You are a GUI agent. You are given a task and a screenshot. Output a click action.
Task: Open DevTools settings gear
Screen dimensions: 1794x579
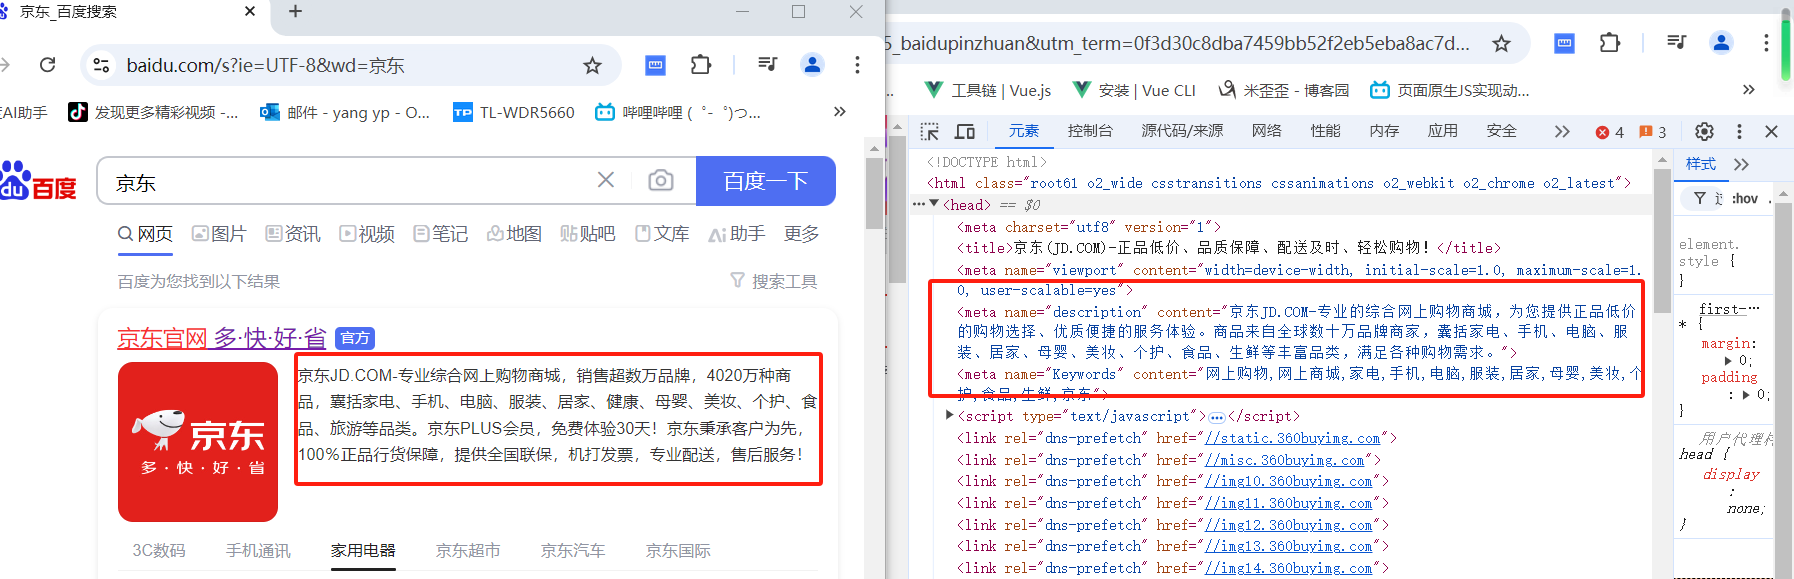pyautogui.click(x=1704, y=132)
